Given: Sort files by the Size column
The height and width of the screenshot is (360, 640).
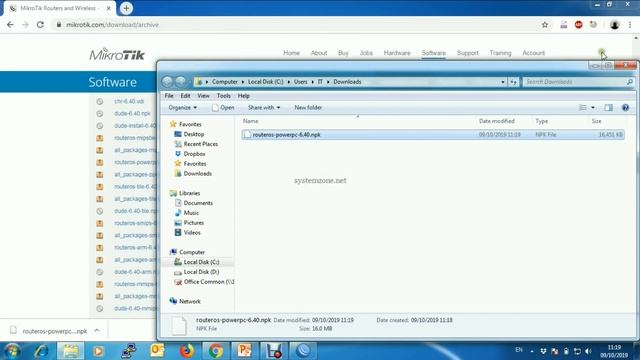Looking at the screenshot, I should tap(596, 121).
